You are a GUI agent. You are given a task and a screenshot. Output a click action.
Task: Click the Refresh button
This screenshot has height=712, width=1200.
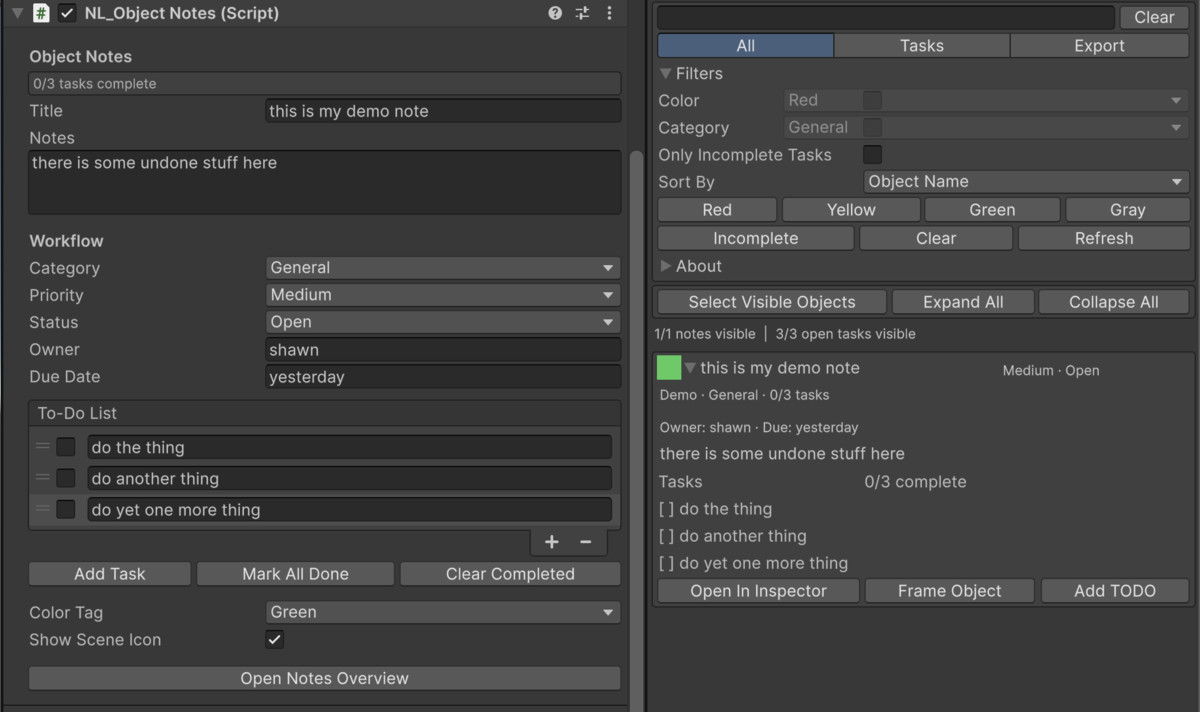tap(1104, 238)
